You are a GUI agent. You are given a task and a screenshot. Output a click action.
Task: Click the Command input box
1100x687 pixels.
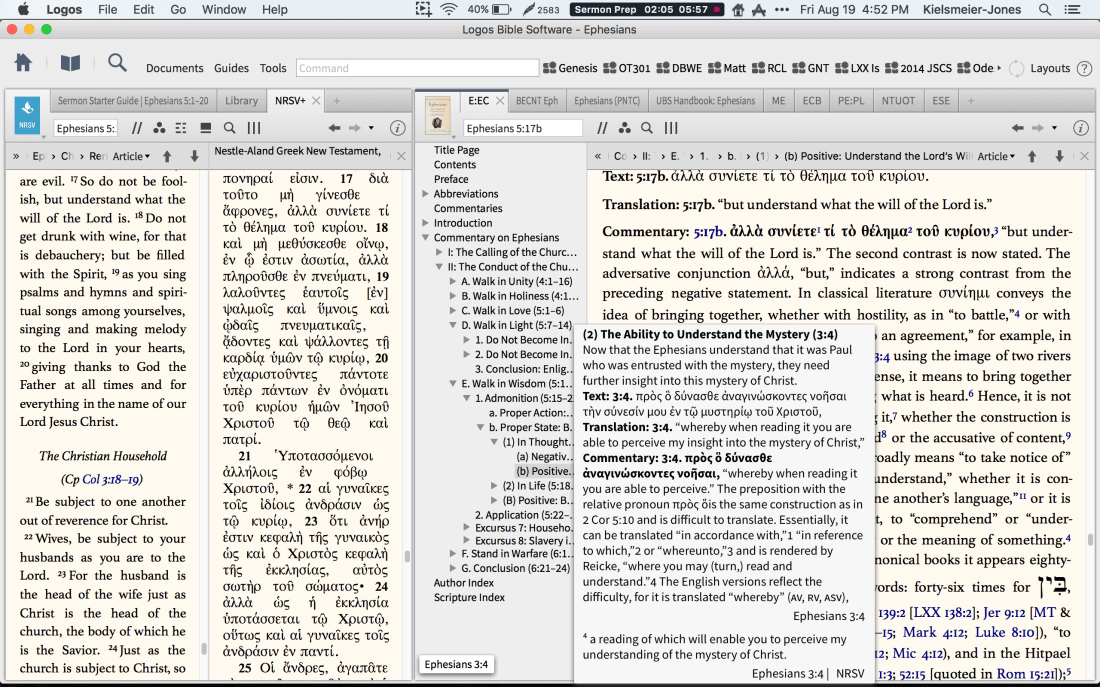(x=417, y=68)
